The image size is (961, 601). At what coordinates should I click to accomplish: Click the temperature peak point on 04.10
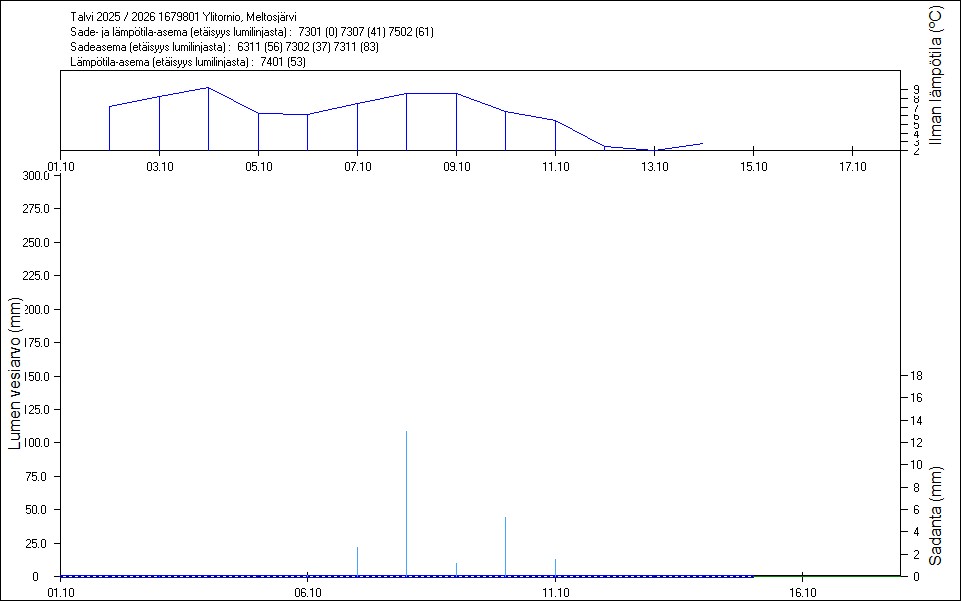point(208,88)
